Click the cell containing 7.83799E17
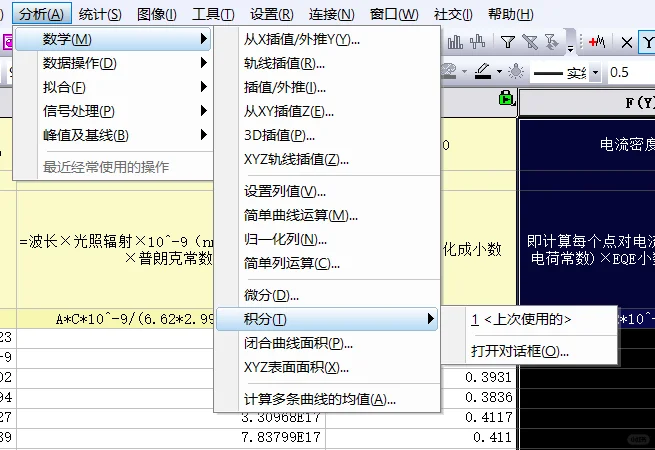The image size is (655, 450). (x=171, y=437)
